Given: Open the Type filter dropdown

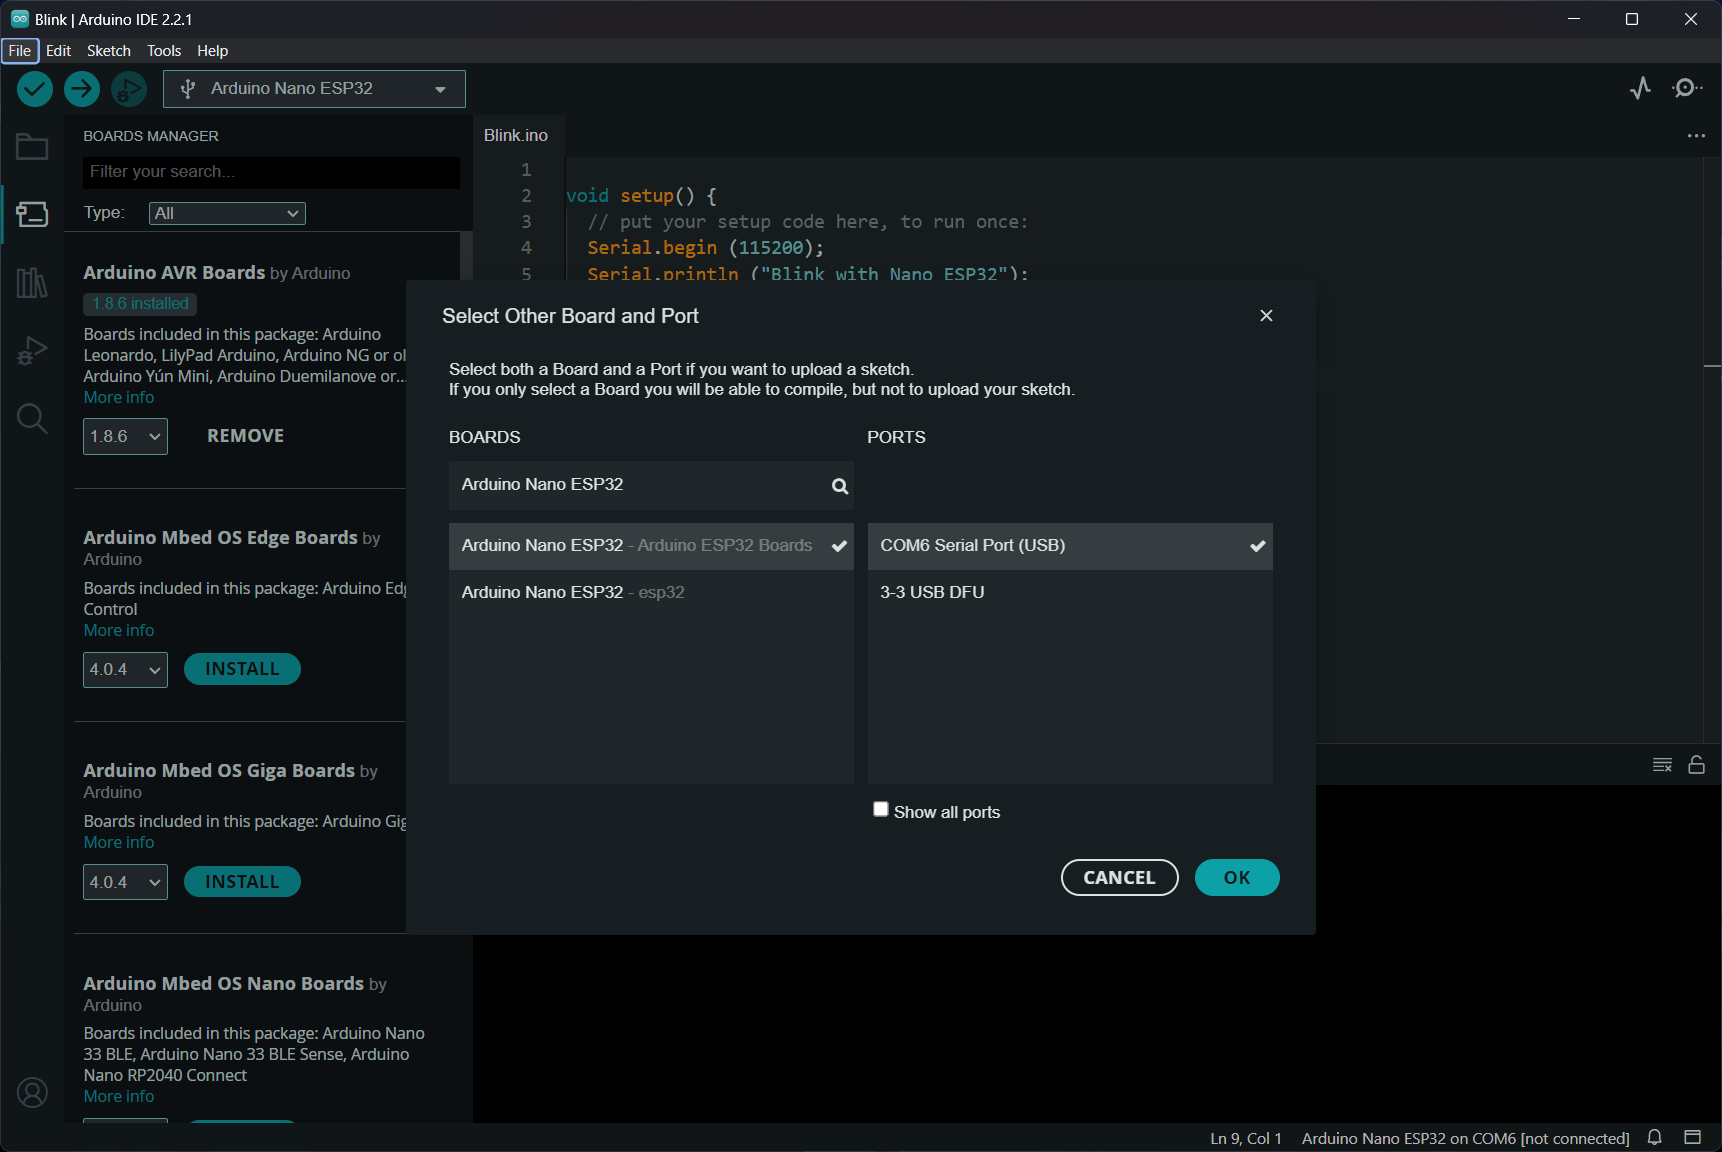Looking at the screenshot, I should click(x=227, y=213).
